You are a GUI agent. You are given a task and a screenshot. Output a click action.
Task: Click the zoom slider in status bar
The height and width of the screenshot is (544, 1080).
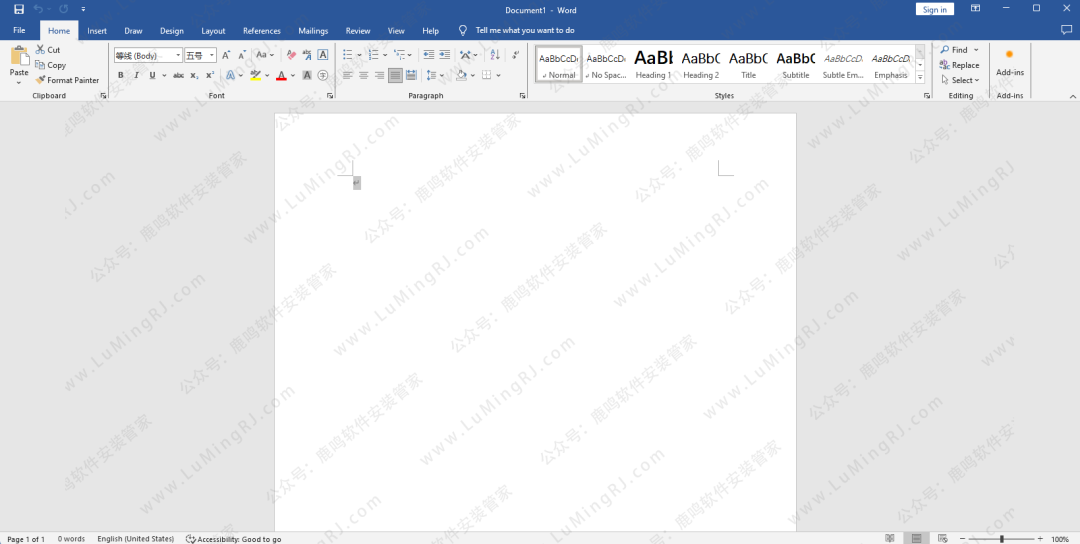pos(1001,539)
